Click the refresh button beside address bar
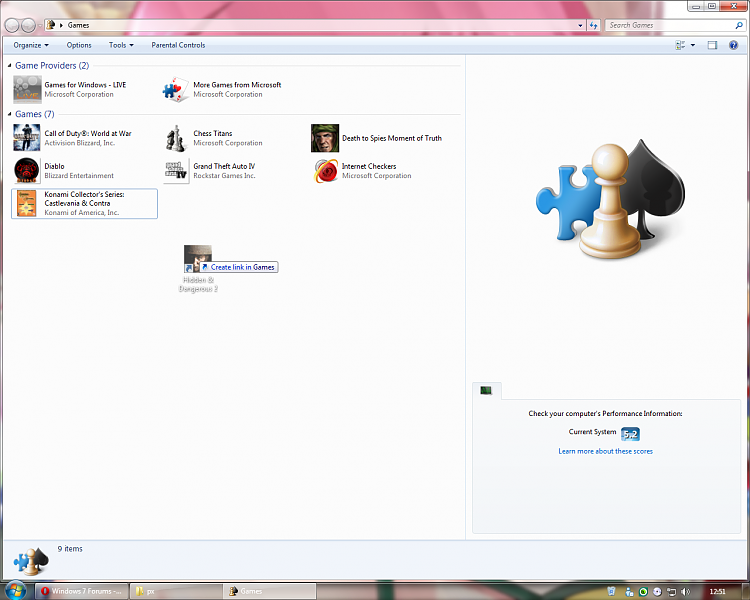The image size is (750, 600). click(594, 25)
